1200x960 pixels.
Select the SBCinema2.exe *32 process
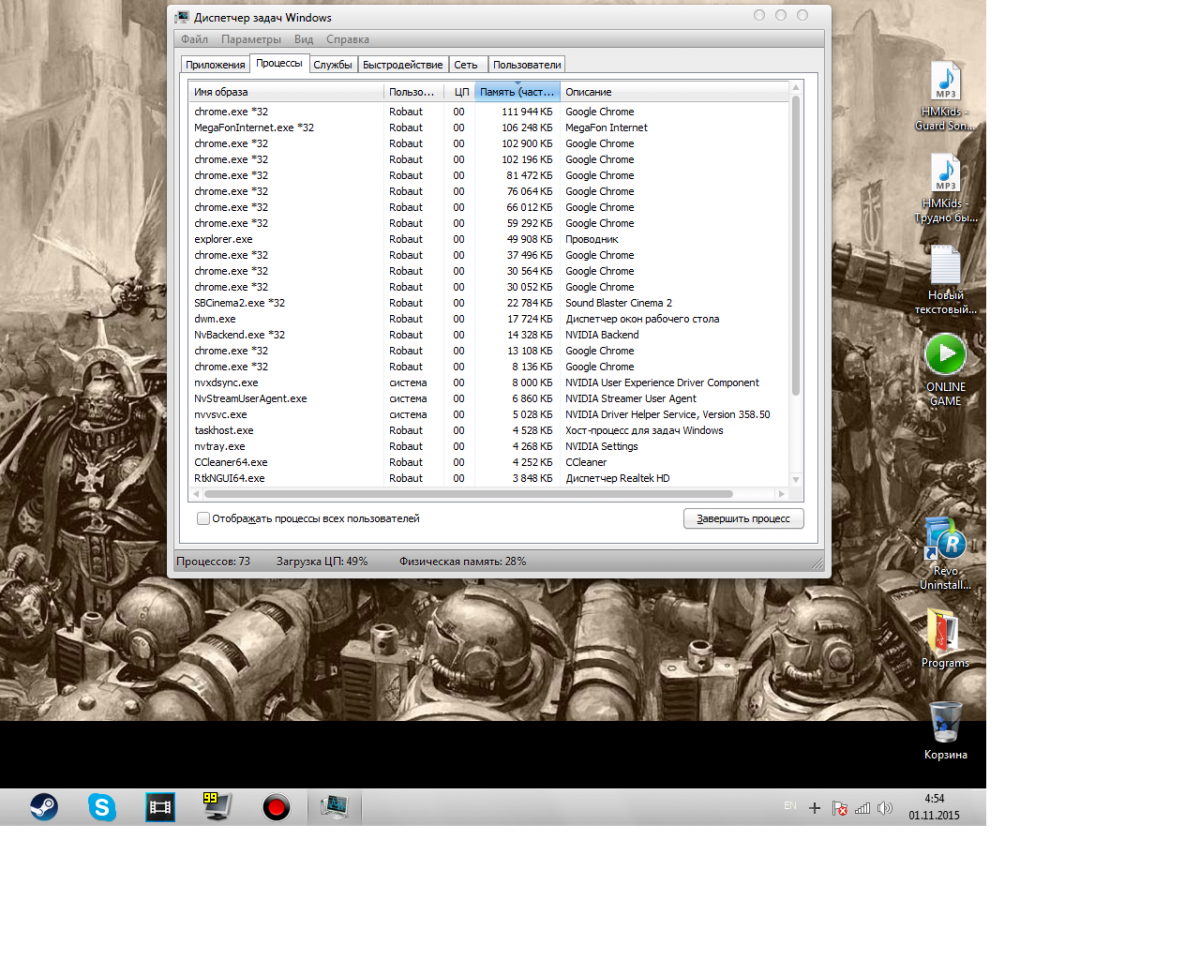click(490, 303)
